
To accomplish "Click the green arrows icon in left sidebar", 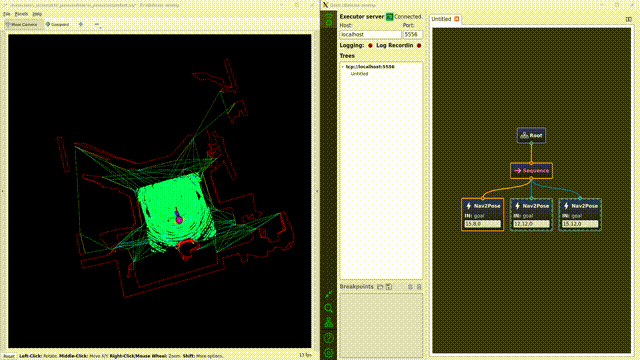I will pyautogui.click(x=329, y=294).
